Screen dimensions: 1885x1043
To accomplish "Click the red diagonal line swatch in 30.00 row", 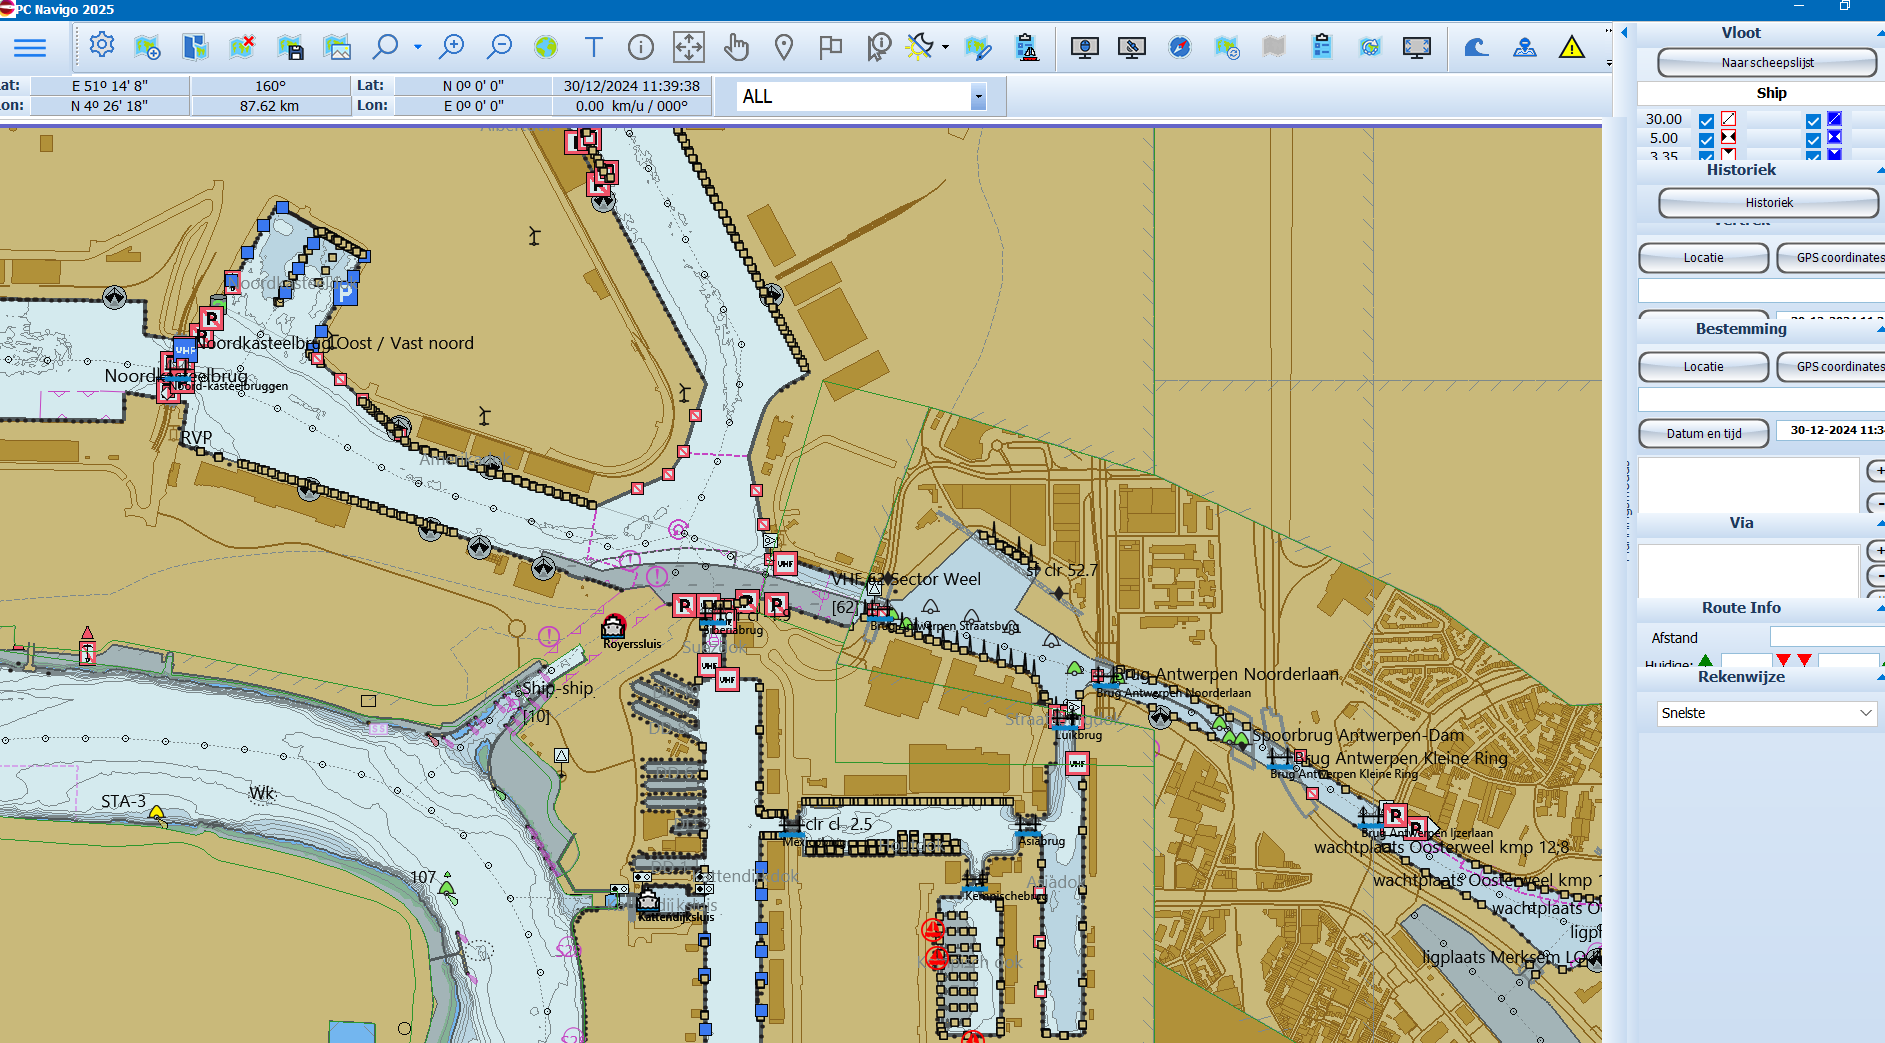I will coord(1728,119).
